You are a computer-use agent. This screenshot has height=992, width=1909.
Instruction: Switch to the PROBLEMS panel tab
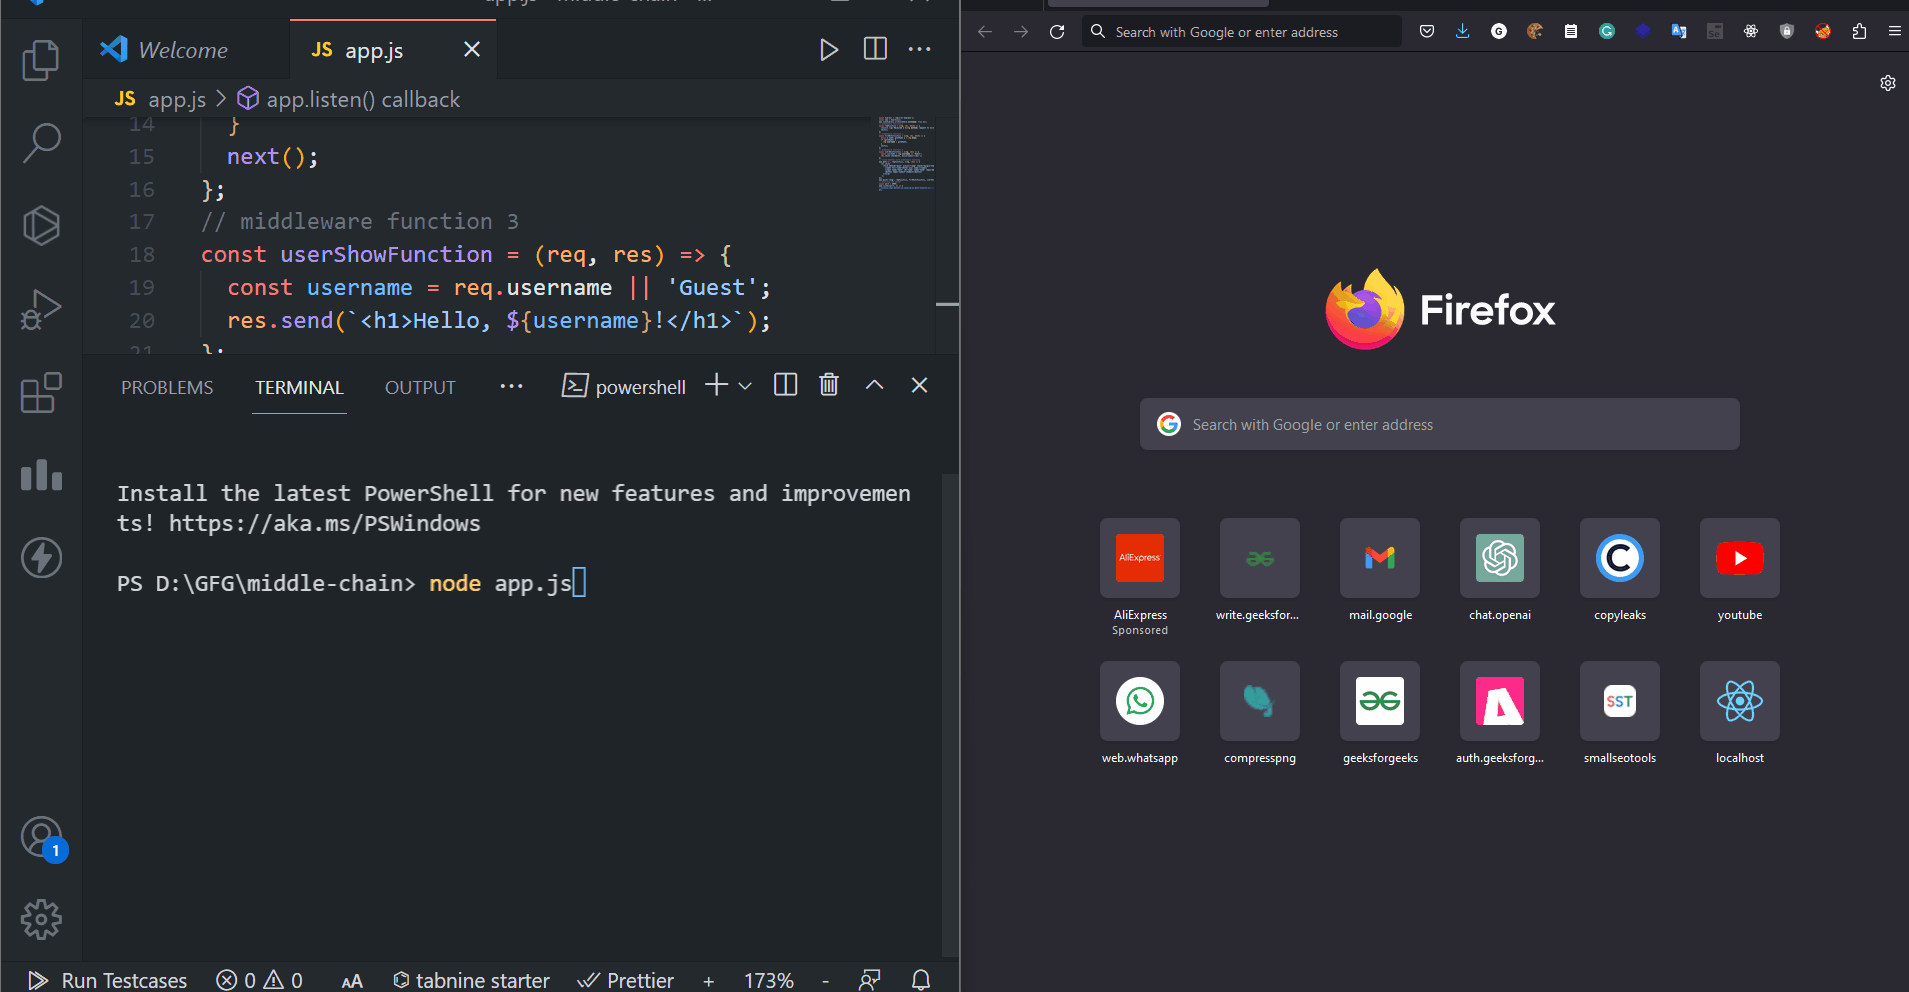(x=167, y=387)
